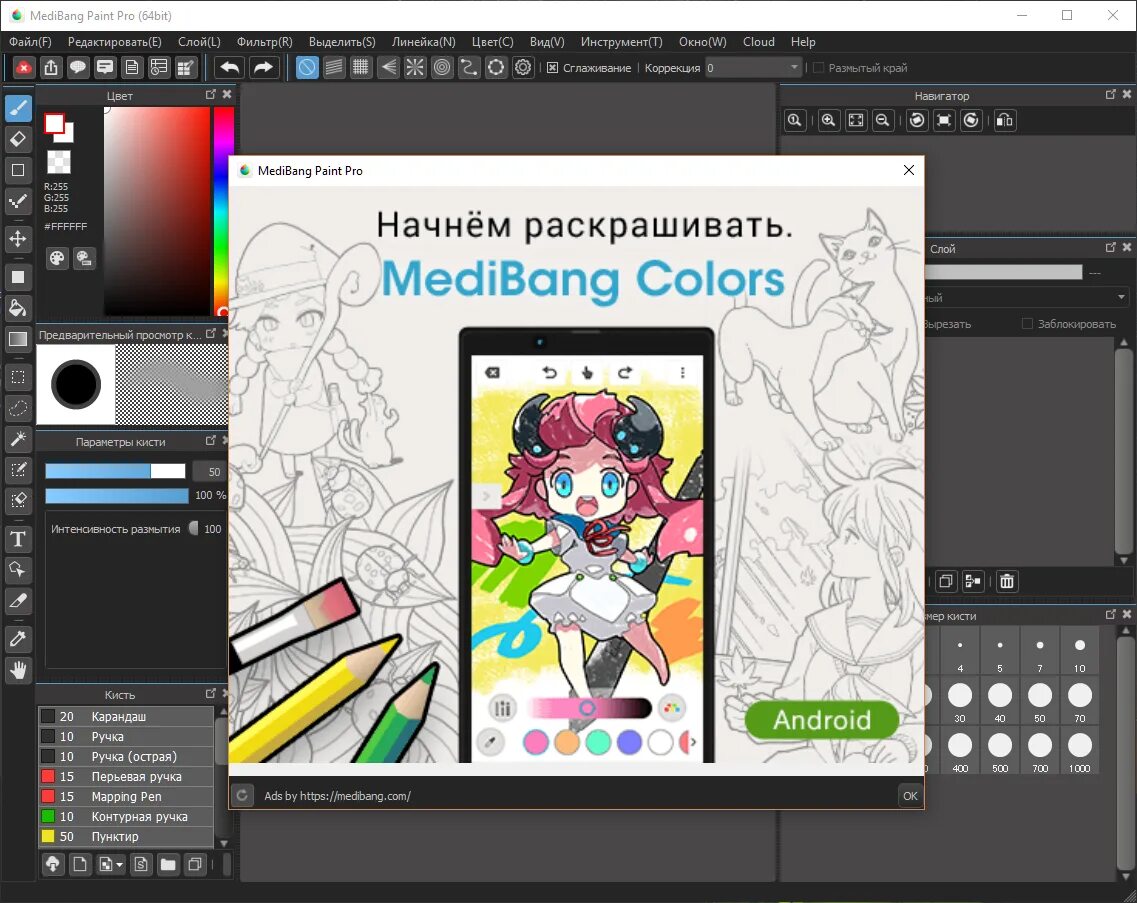Select the Fill rectangle tool
This screenshot has height=903, width=1137.
[18, 277]
